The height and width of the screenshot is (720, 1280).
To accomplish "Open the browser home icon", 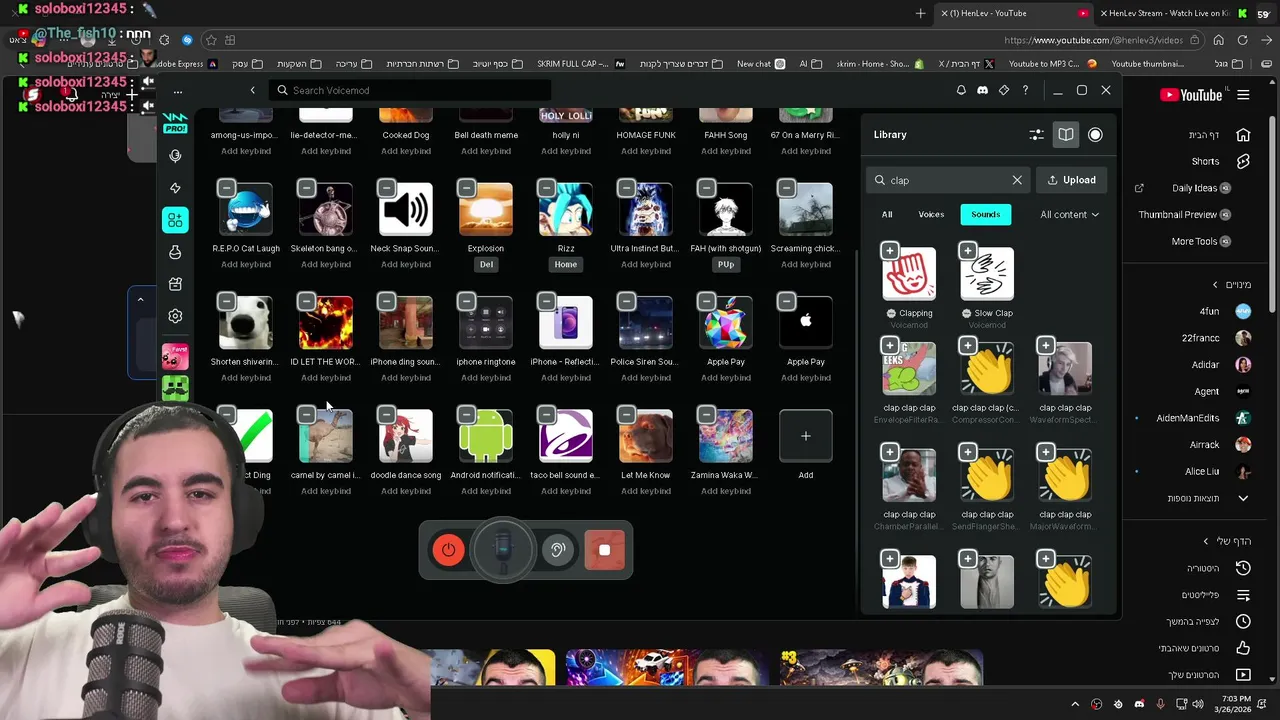I will click(x=1218, y=40).
